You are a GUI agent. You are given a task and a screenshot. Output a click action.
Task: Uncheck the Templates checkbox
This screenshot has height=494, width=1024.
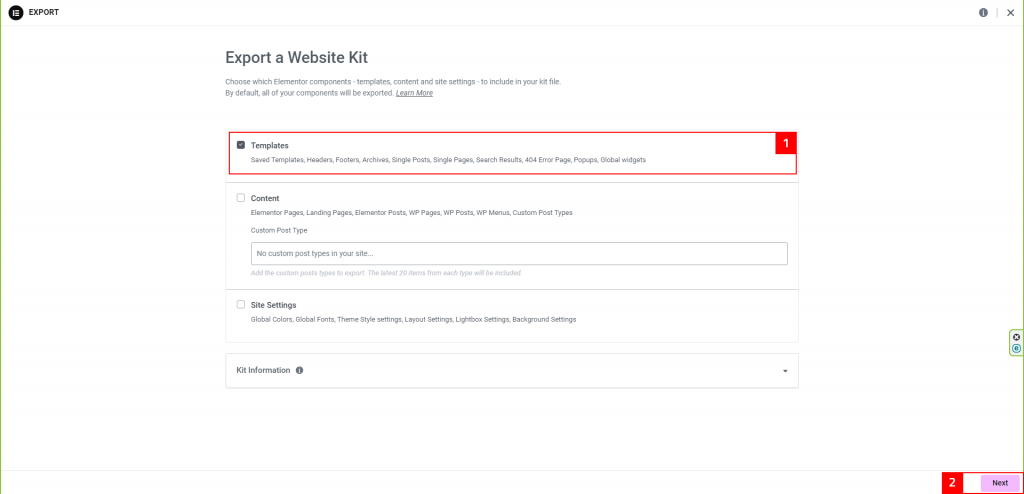point(241,145)
